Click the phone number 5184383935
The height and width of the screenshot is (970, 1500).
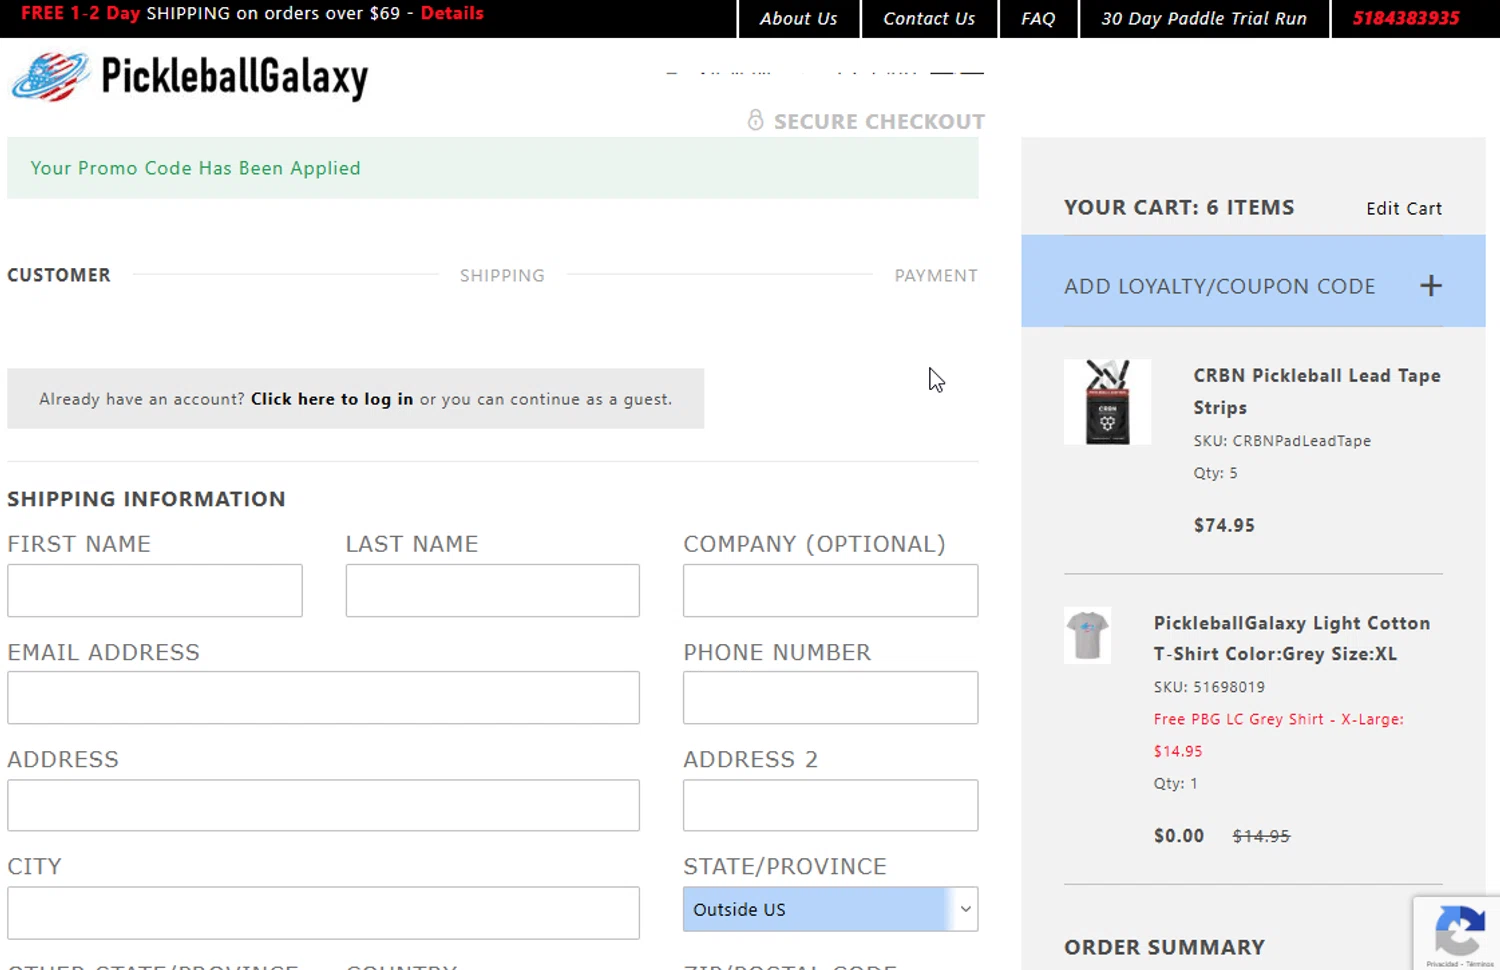tap(1406, 18)
